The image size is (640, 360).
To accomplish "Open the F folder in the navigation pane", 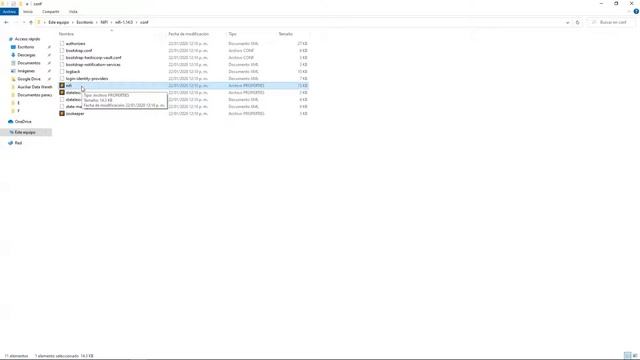I will (18, 111).
